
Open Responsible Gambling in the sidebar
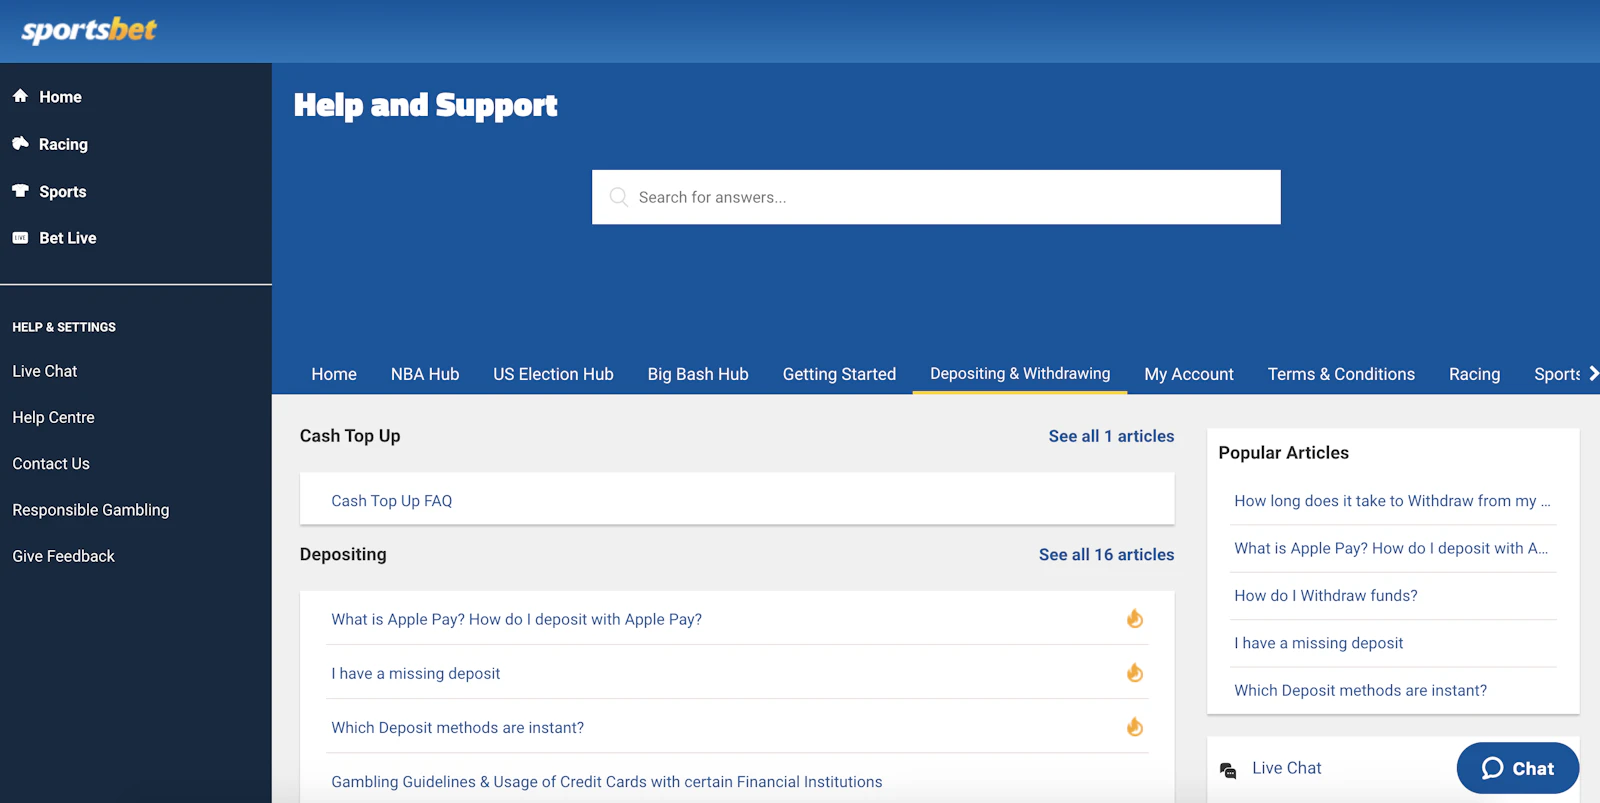click(91, 510)
